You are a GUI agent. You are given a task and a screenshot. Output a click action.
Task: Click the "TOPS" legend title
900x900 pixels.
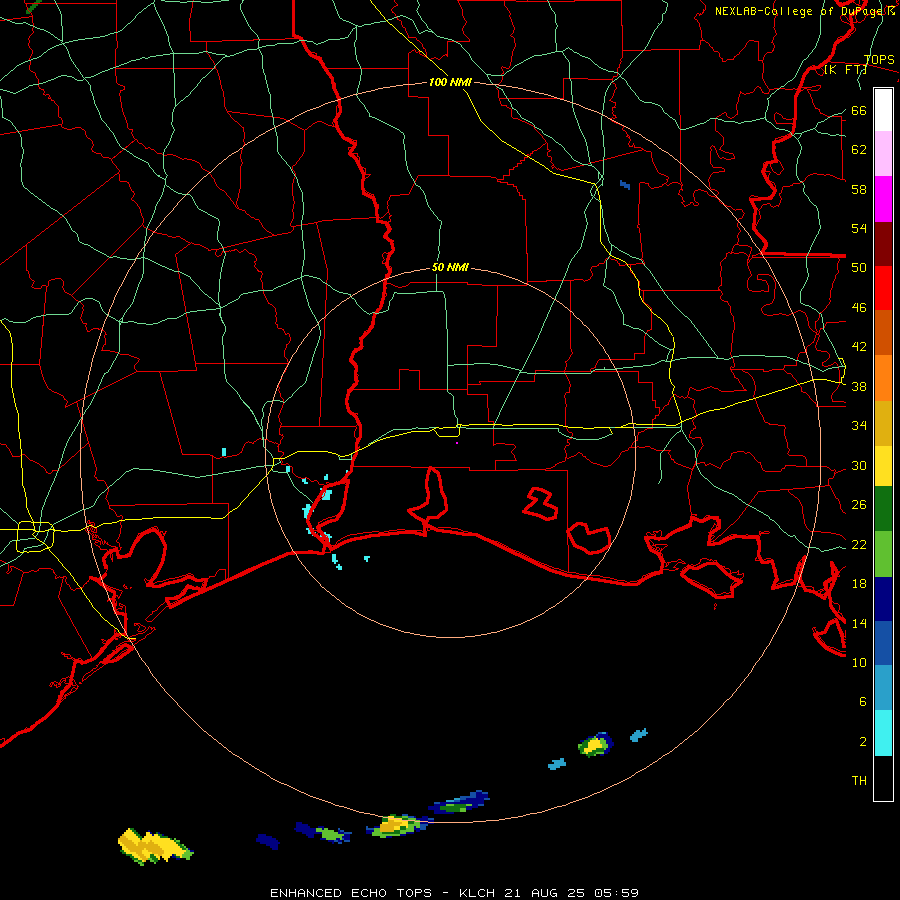tap(879, 60)
